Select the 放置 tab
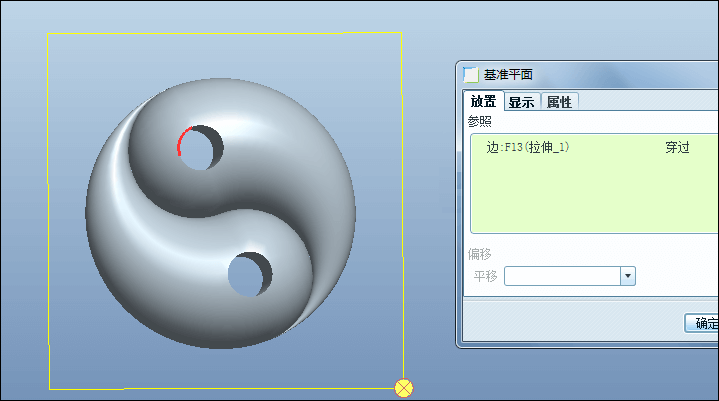 484,101
